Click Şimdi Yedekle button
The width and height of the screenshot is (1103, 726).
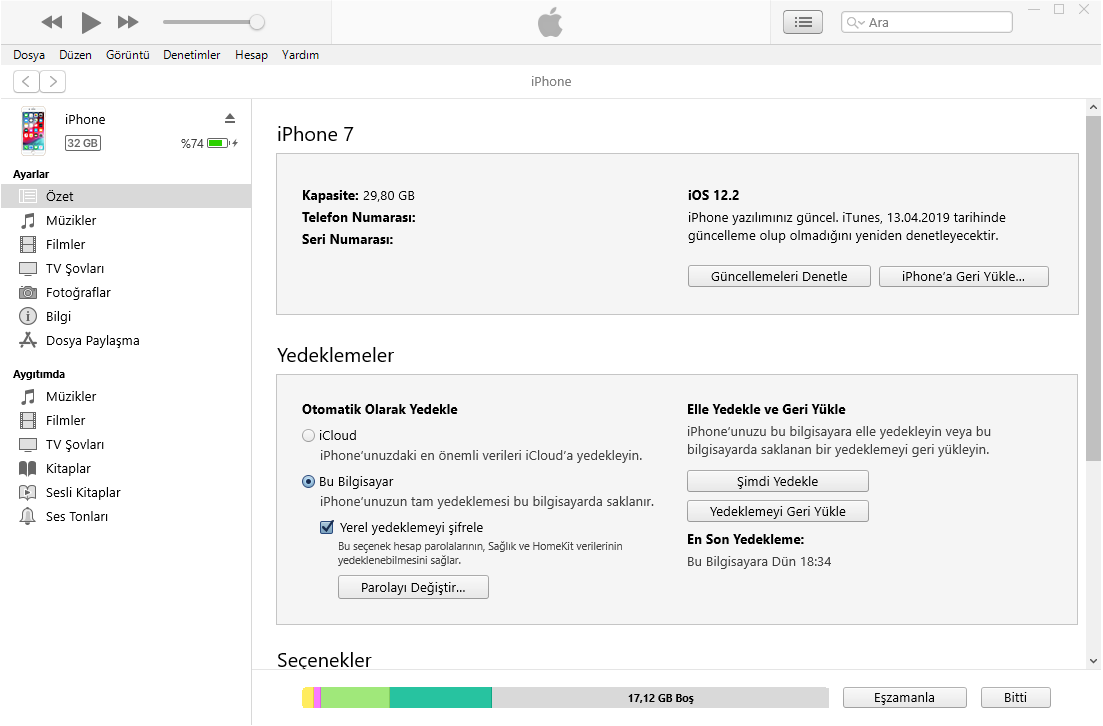pyautogui.click(x=777, y=481)
